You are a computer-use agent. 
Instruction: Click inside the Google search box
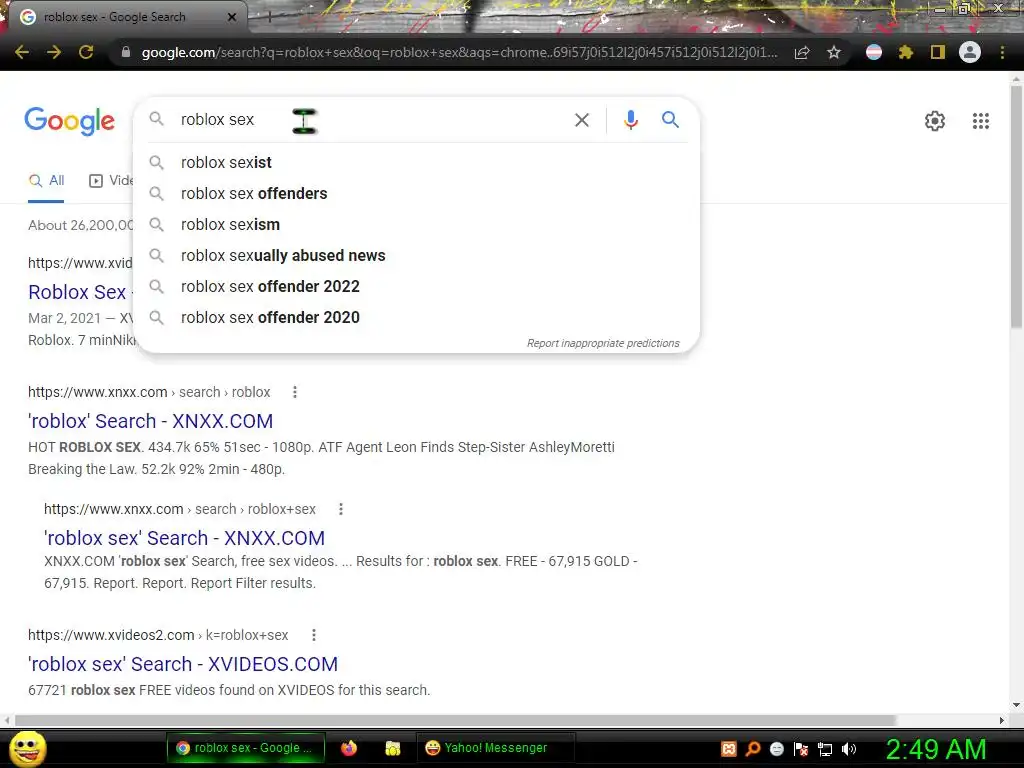point(372,120)
